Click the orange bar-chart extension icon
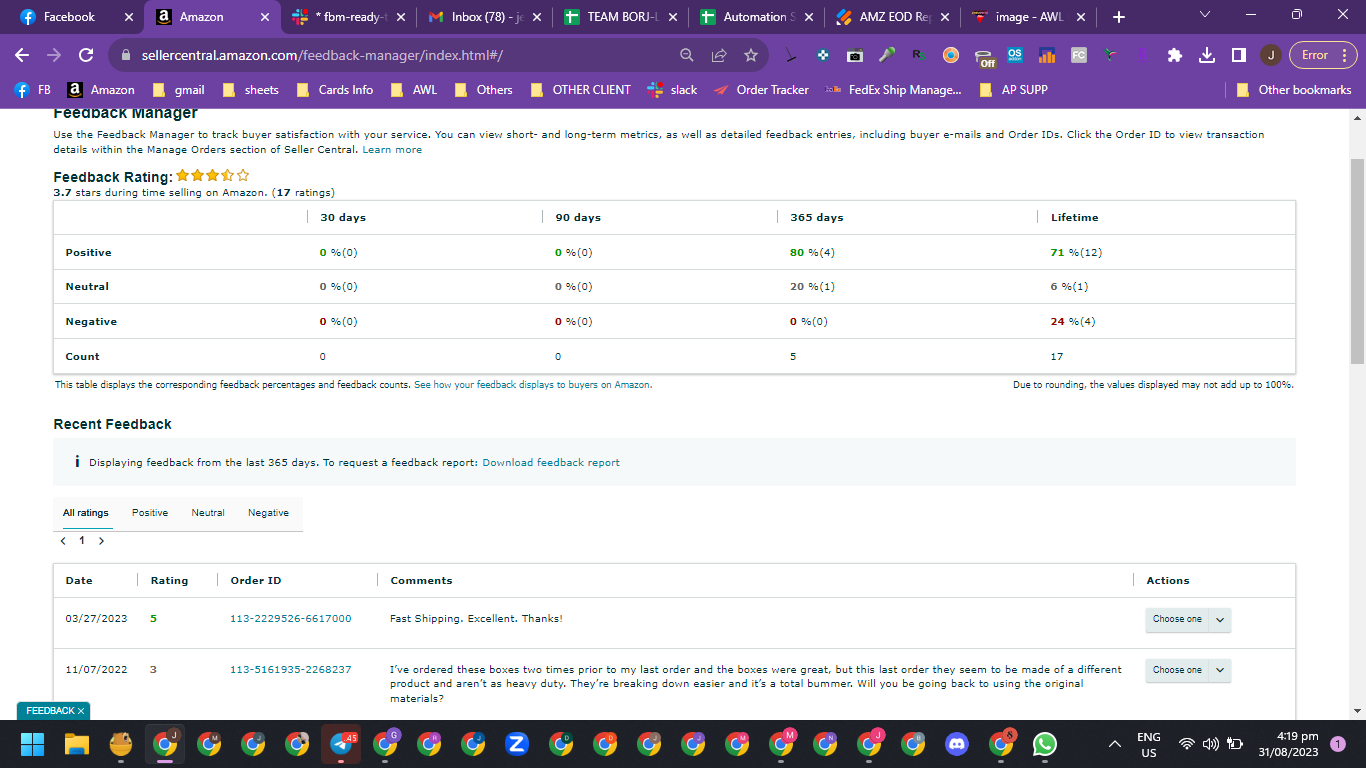Viewport: 1366px width, 768px height. (1047, 55)
